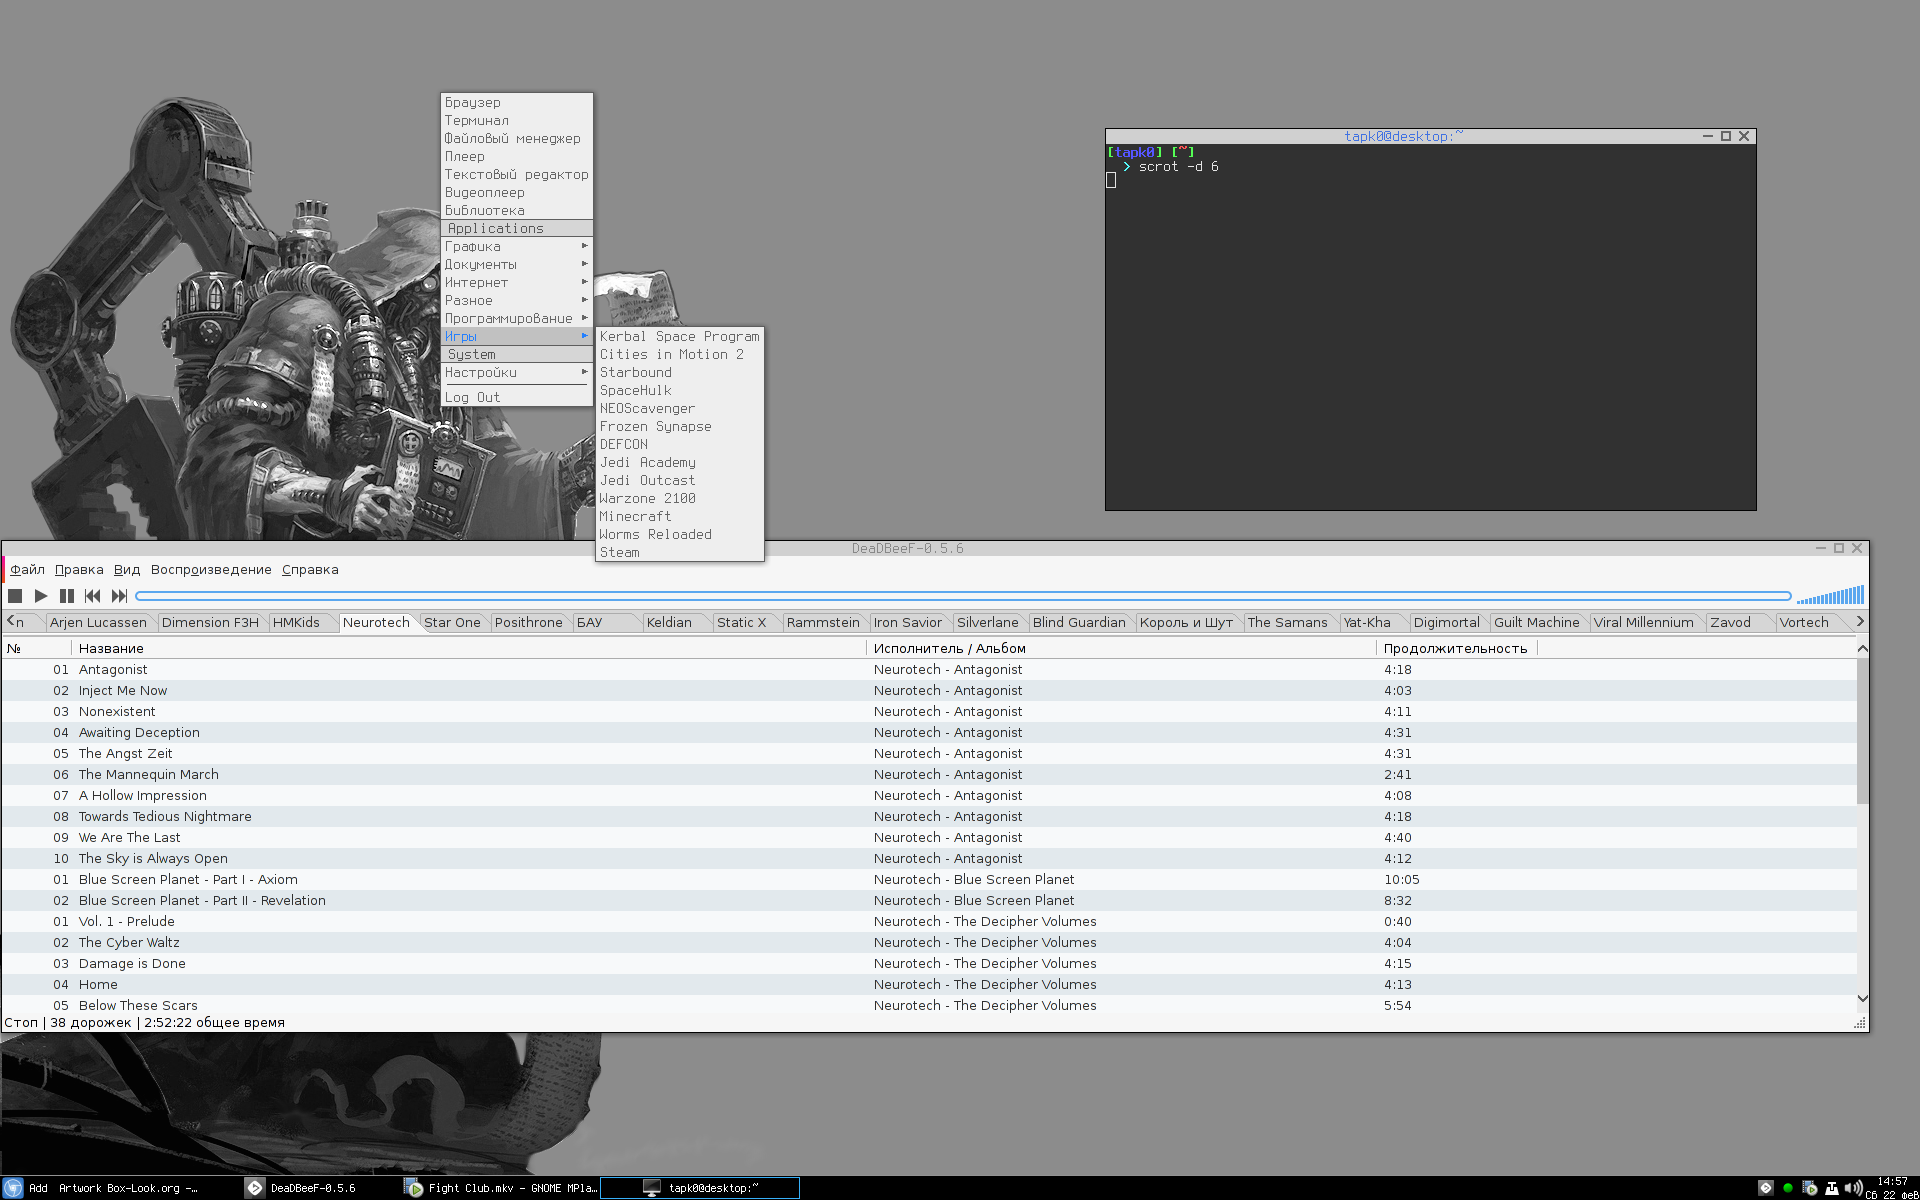Click the DeaDBeeF seek bar
This screenshot has height=1200, width=1920.
coord(963,596)
